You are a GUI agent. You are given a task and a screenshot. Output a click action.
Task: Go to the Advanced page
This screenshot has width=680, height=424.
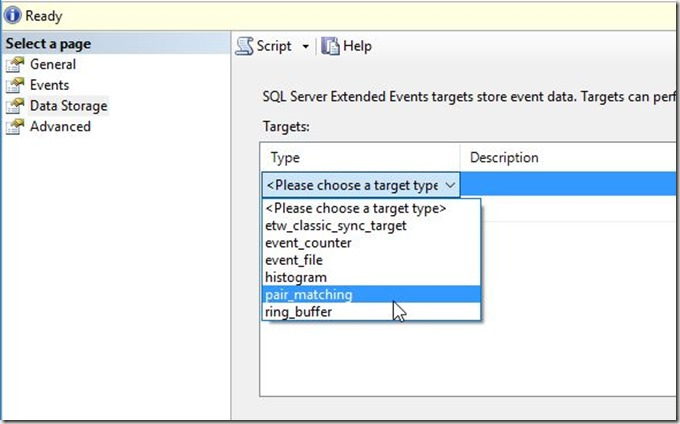pyautogui.click(x=60, y=127)
